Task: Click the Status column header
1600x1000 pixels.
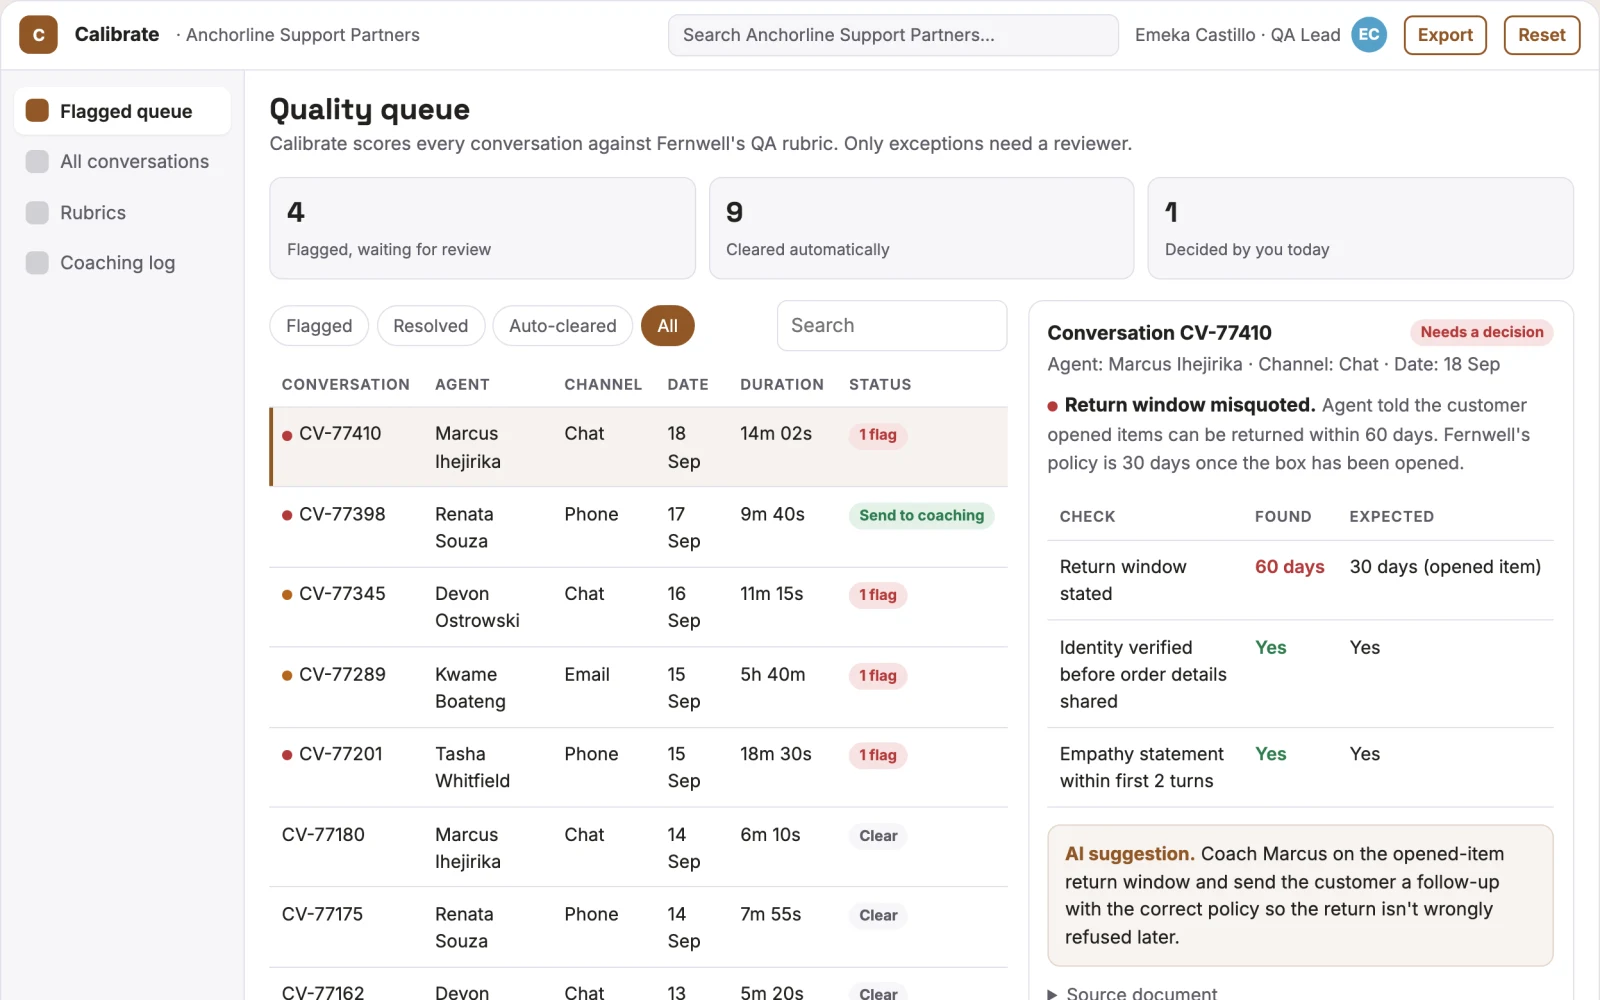Action: click(x=880, y=384)
